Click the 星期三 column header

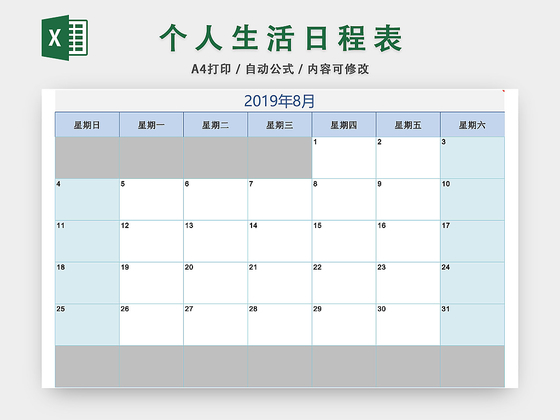pyautogui.click(x=280, y=125)
